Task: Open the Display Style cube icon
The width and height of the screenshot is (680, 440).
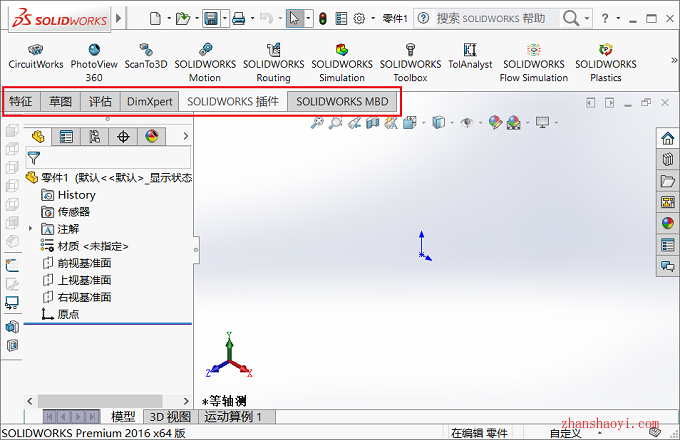Action: pos(438,123)
